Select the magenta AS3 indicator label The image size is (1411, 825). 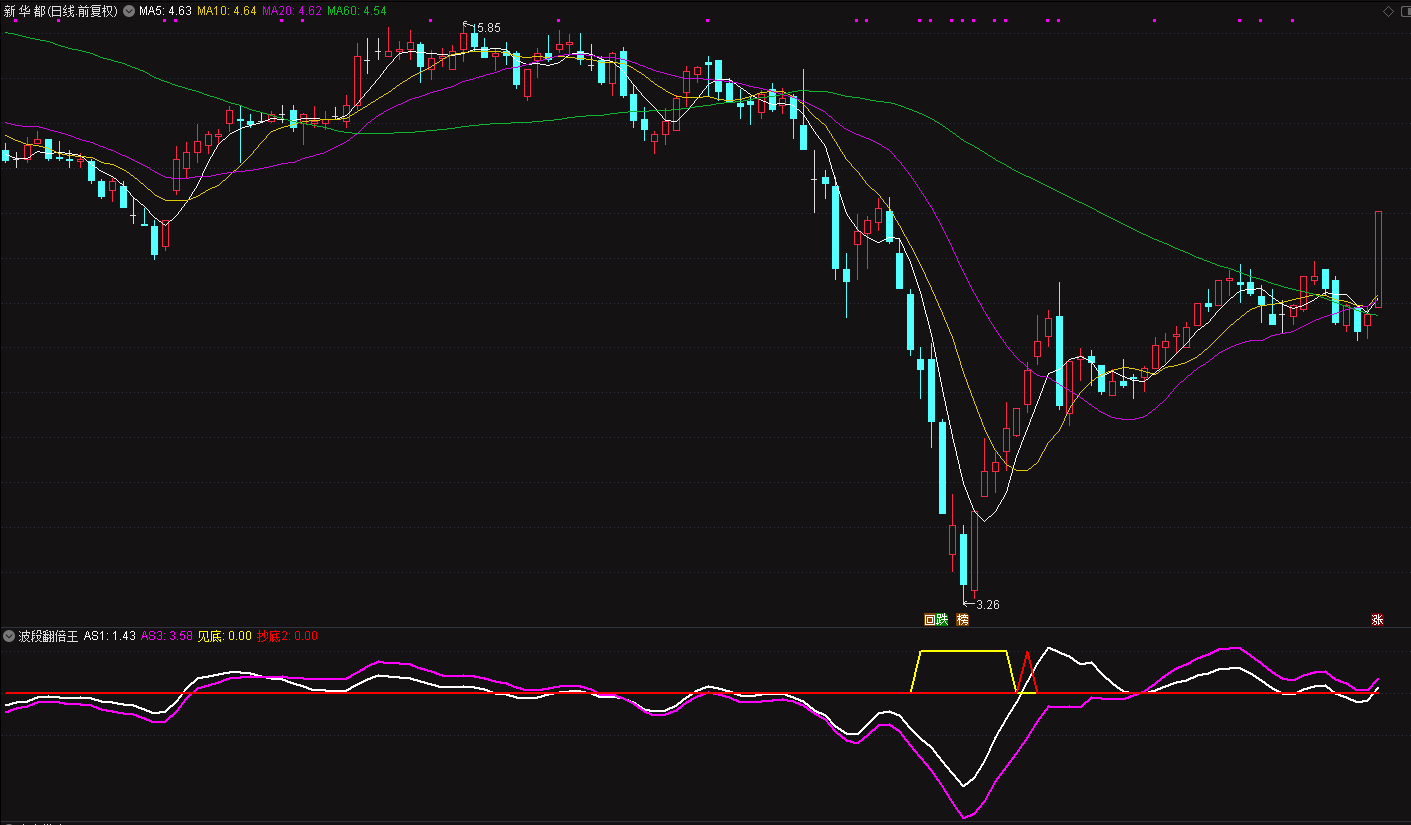[166, 635]
